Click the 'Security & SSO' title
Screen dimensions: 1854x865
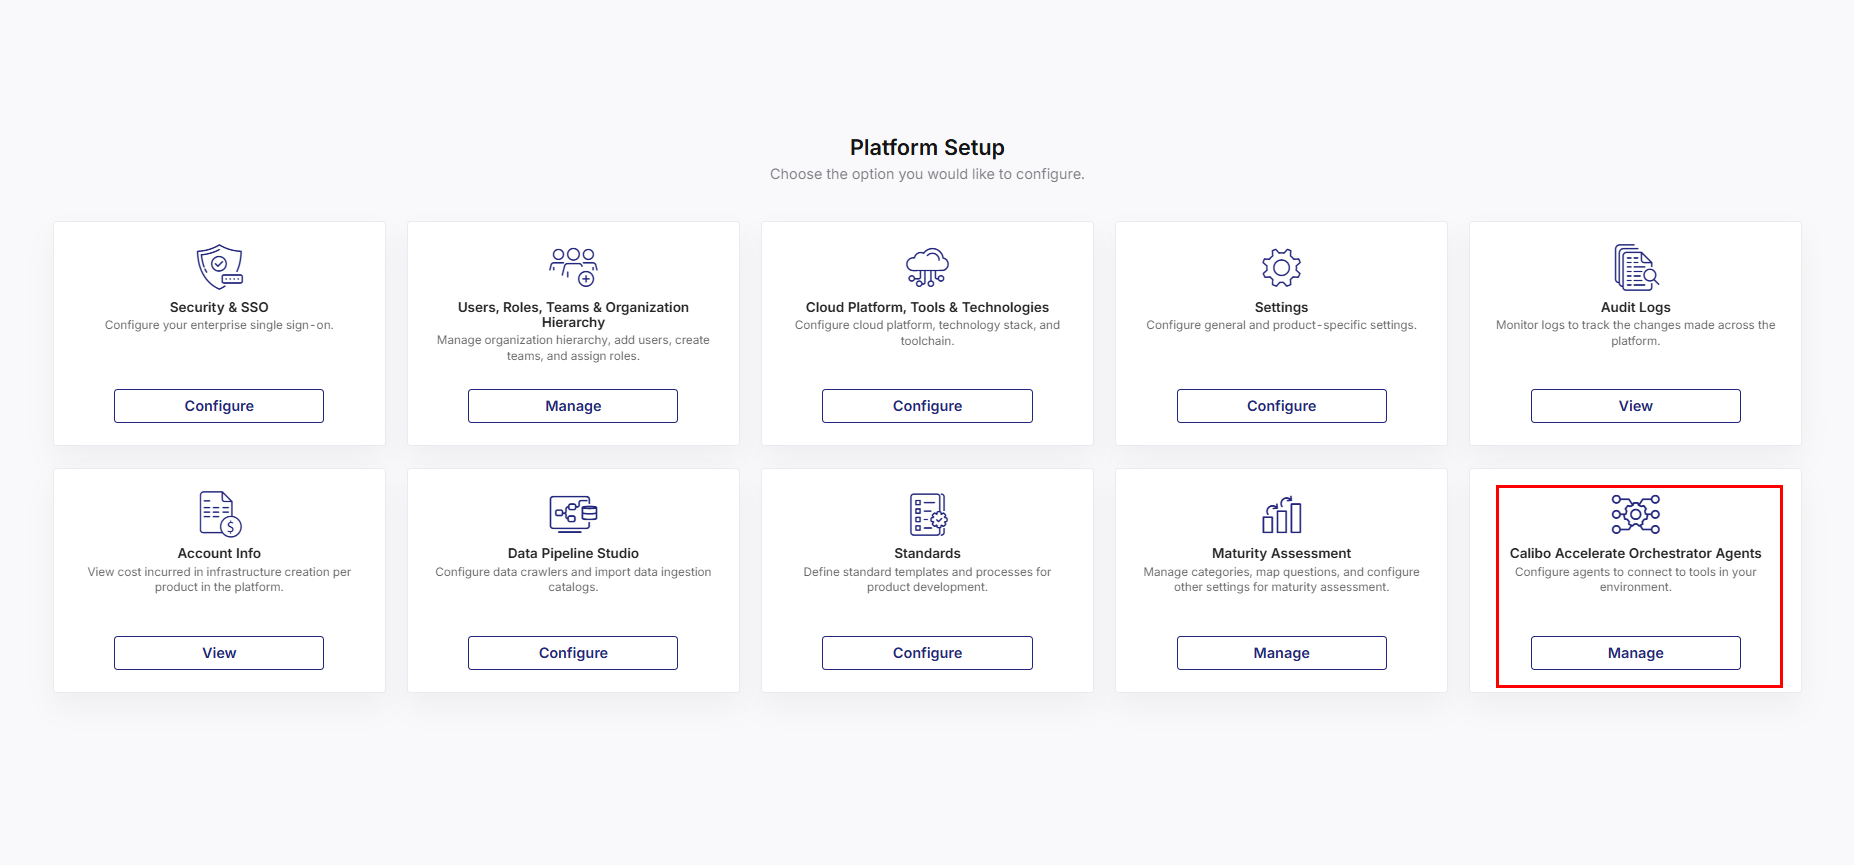(219, 307)
